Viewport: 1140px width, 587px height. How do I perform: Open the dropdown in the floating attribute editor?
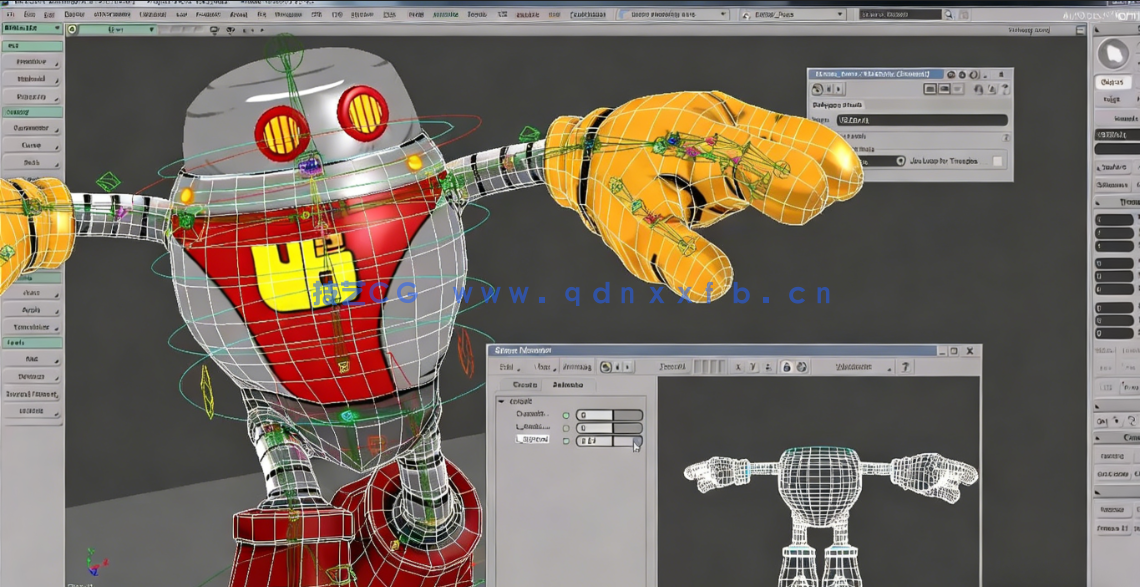pyautogui.click(x=901, y=161)
